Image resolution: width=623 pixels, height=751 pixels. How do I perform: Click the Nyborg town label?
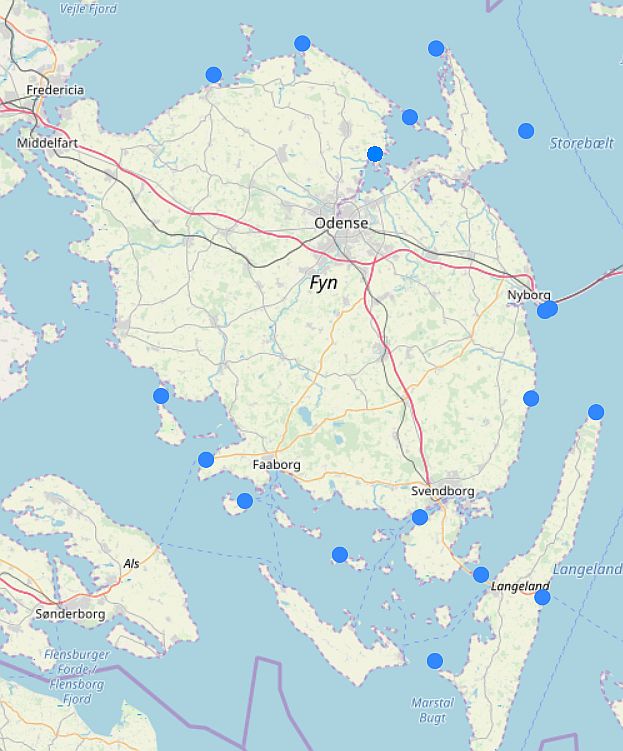point(529,295)
